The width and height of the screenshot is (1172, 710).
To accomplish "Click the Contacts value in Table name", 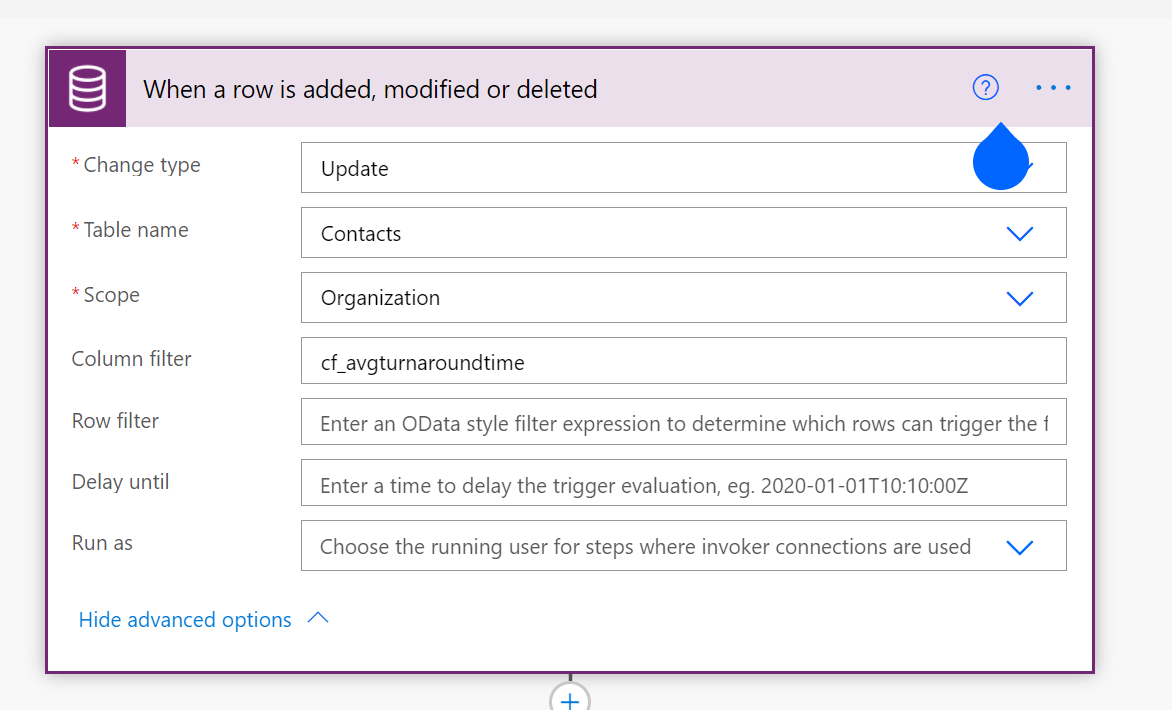I will click(361, 234).
